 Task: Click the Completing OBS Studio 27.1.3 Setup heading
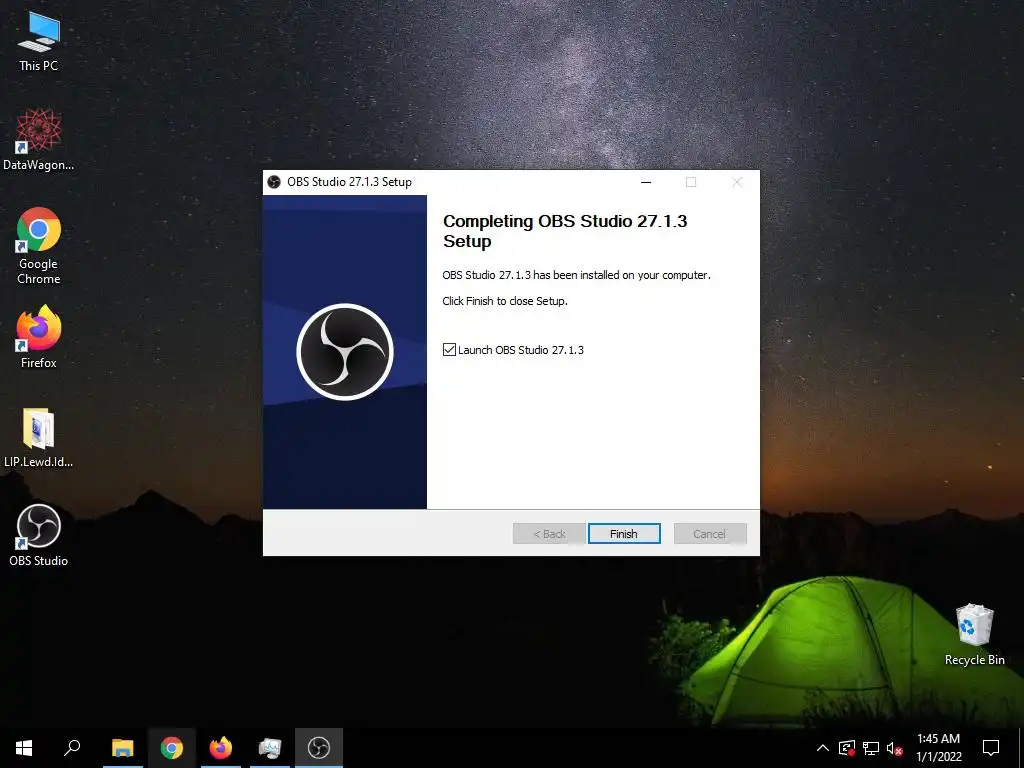pos(565,231)
